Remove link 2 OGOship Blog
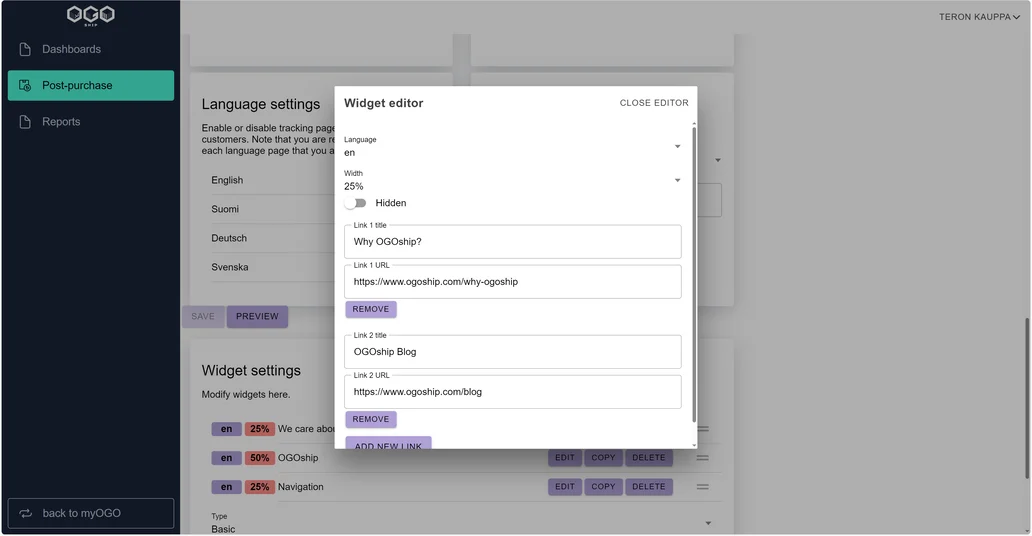The height and width of the screenshot is (536, 1032). [371, 419]
